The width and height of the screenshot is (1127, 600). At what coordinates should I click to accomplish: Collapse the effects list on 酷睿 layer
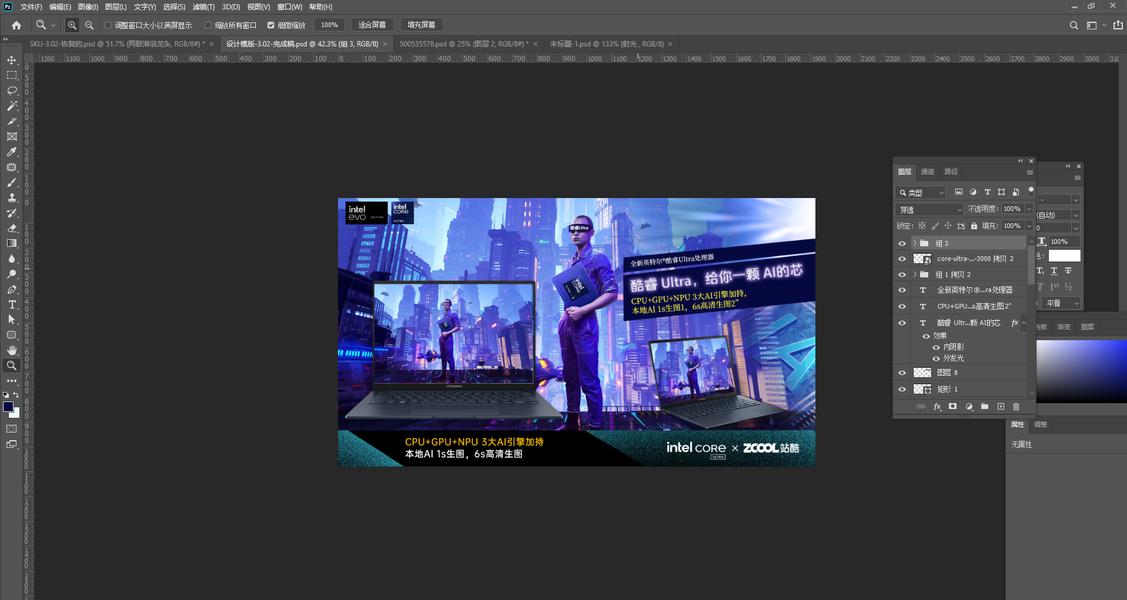pos(1024,323)
